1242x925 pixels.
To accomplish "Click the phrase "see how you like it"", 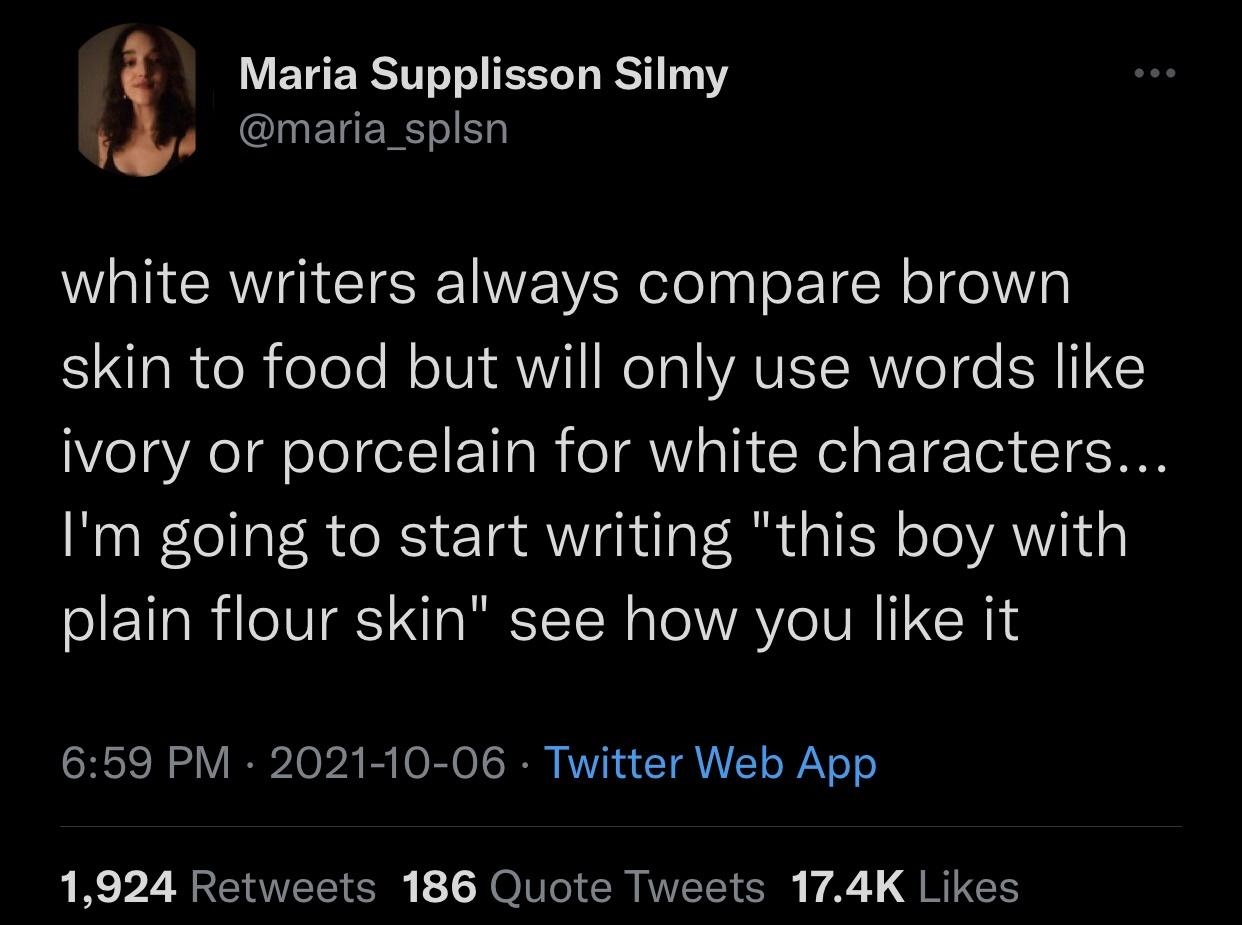I will point(765,619).
